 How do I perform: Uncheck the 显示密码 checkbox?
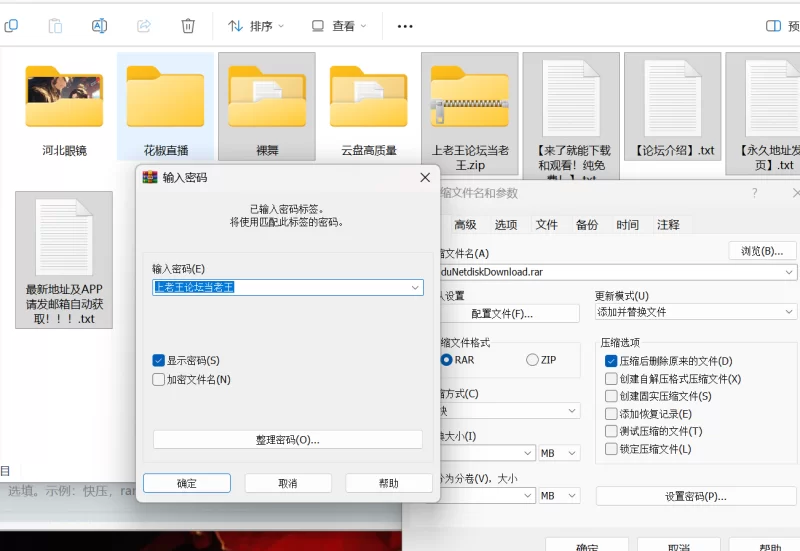[158, 360]
